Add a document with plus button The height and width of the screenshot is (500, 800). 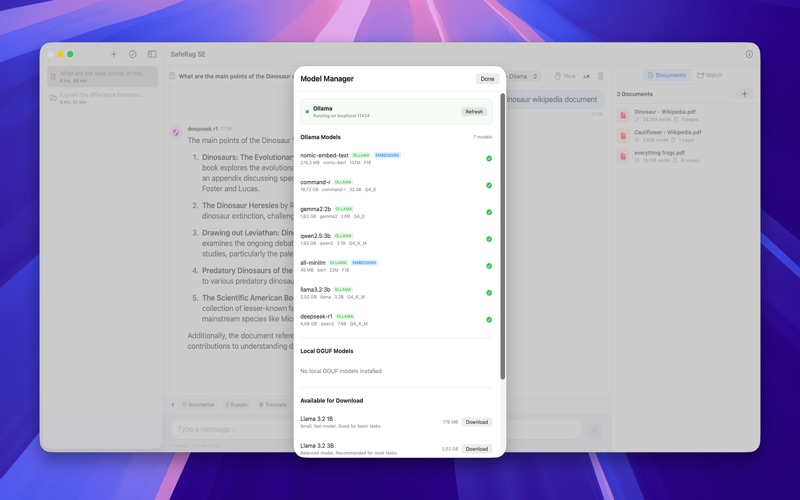coord(744,94)
